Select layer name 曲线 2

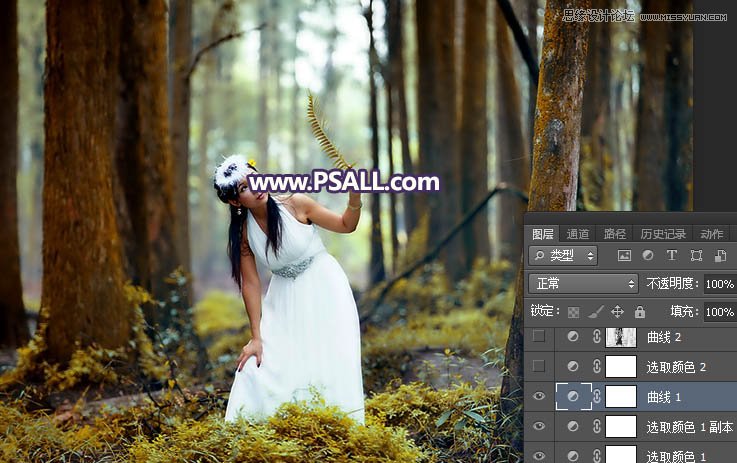[664, 337]
